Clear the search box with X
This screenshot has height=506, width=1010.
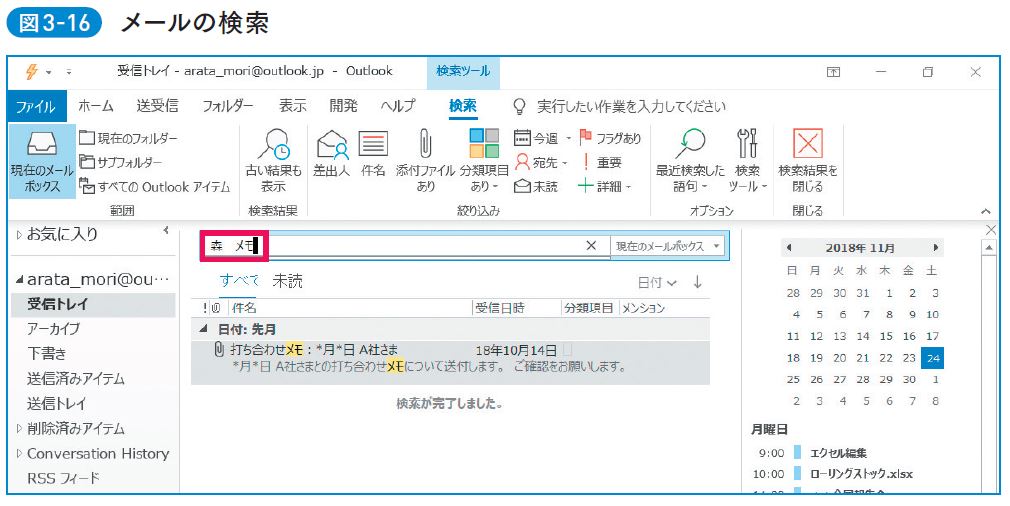pyautogui.click(x=591, y=245)
